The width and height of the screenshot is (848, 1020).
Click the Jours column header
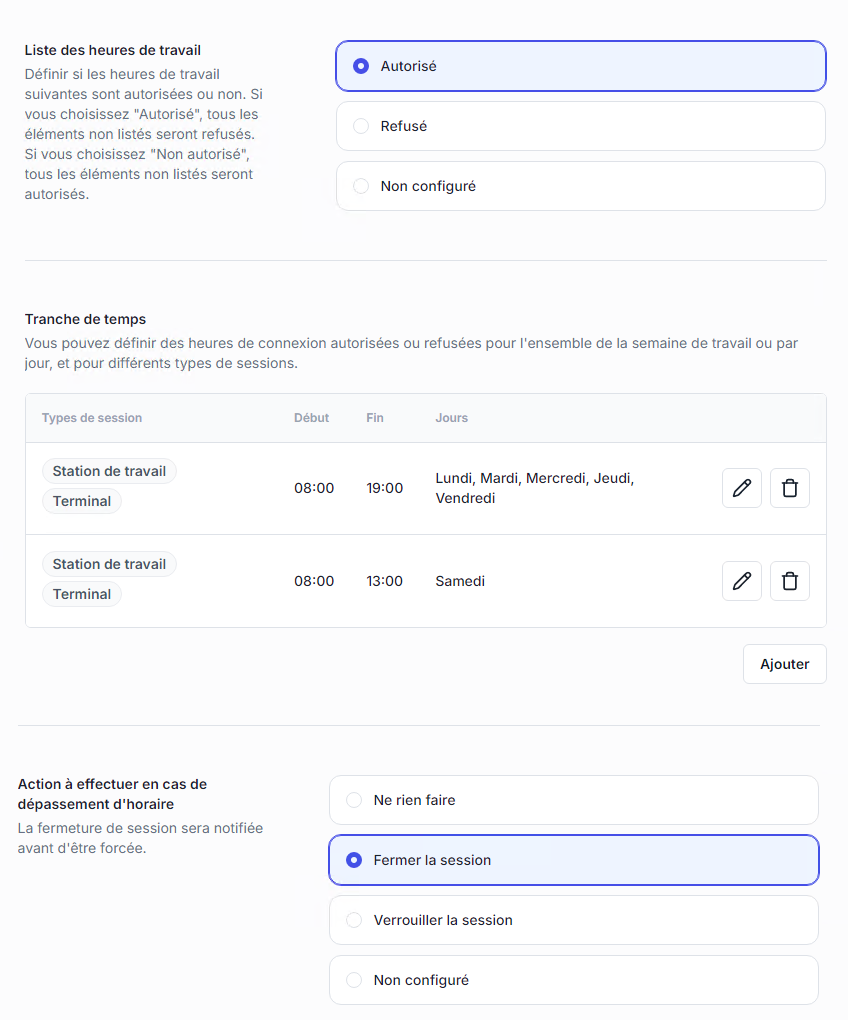coord(451,418)
